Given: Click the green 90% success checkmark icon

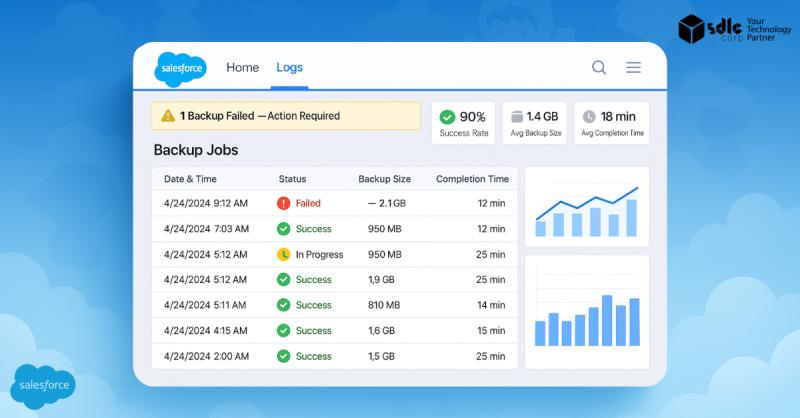Looking at the screenshot, I should pos(447,117).
